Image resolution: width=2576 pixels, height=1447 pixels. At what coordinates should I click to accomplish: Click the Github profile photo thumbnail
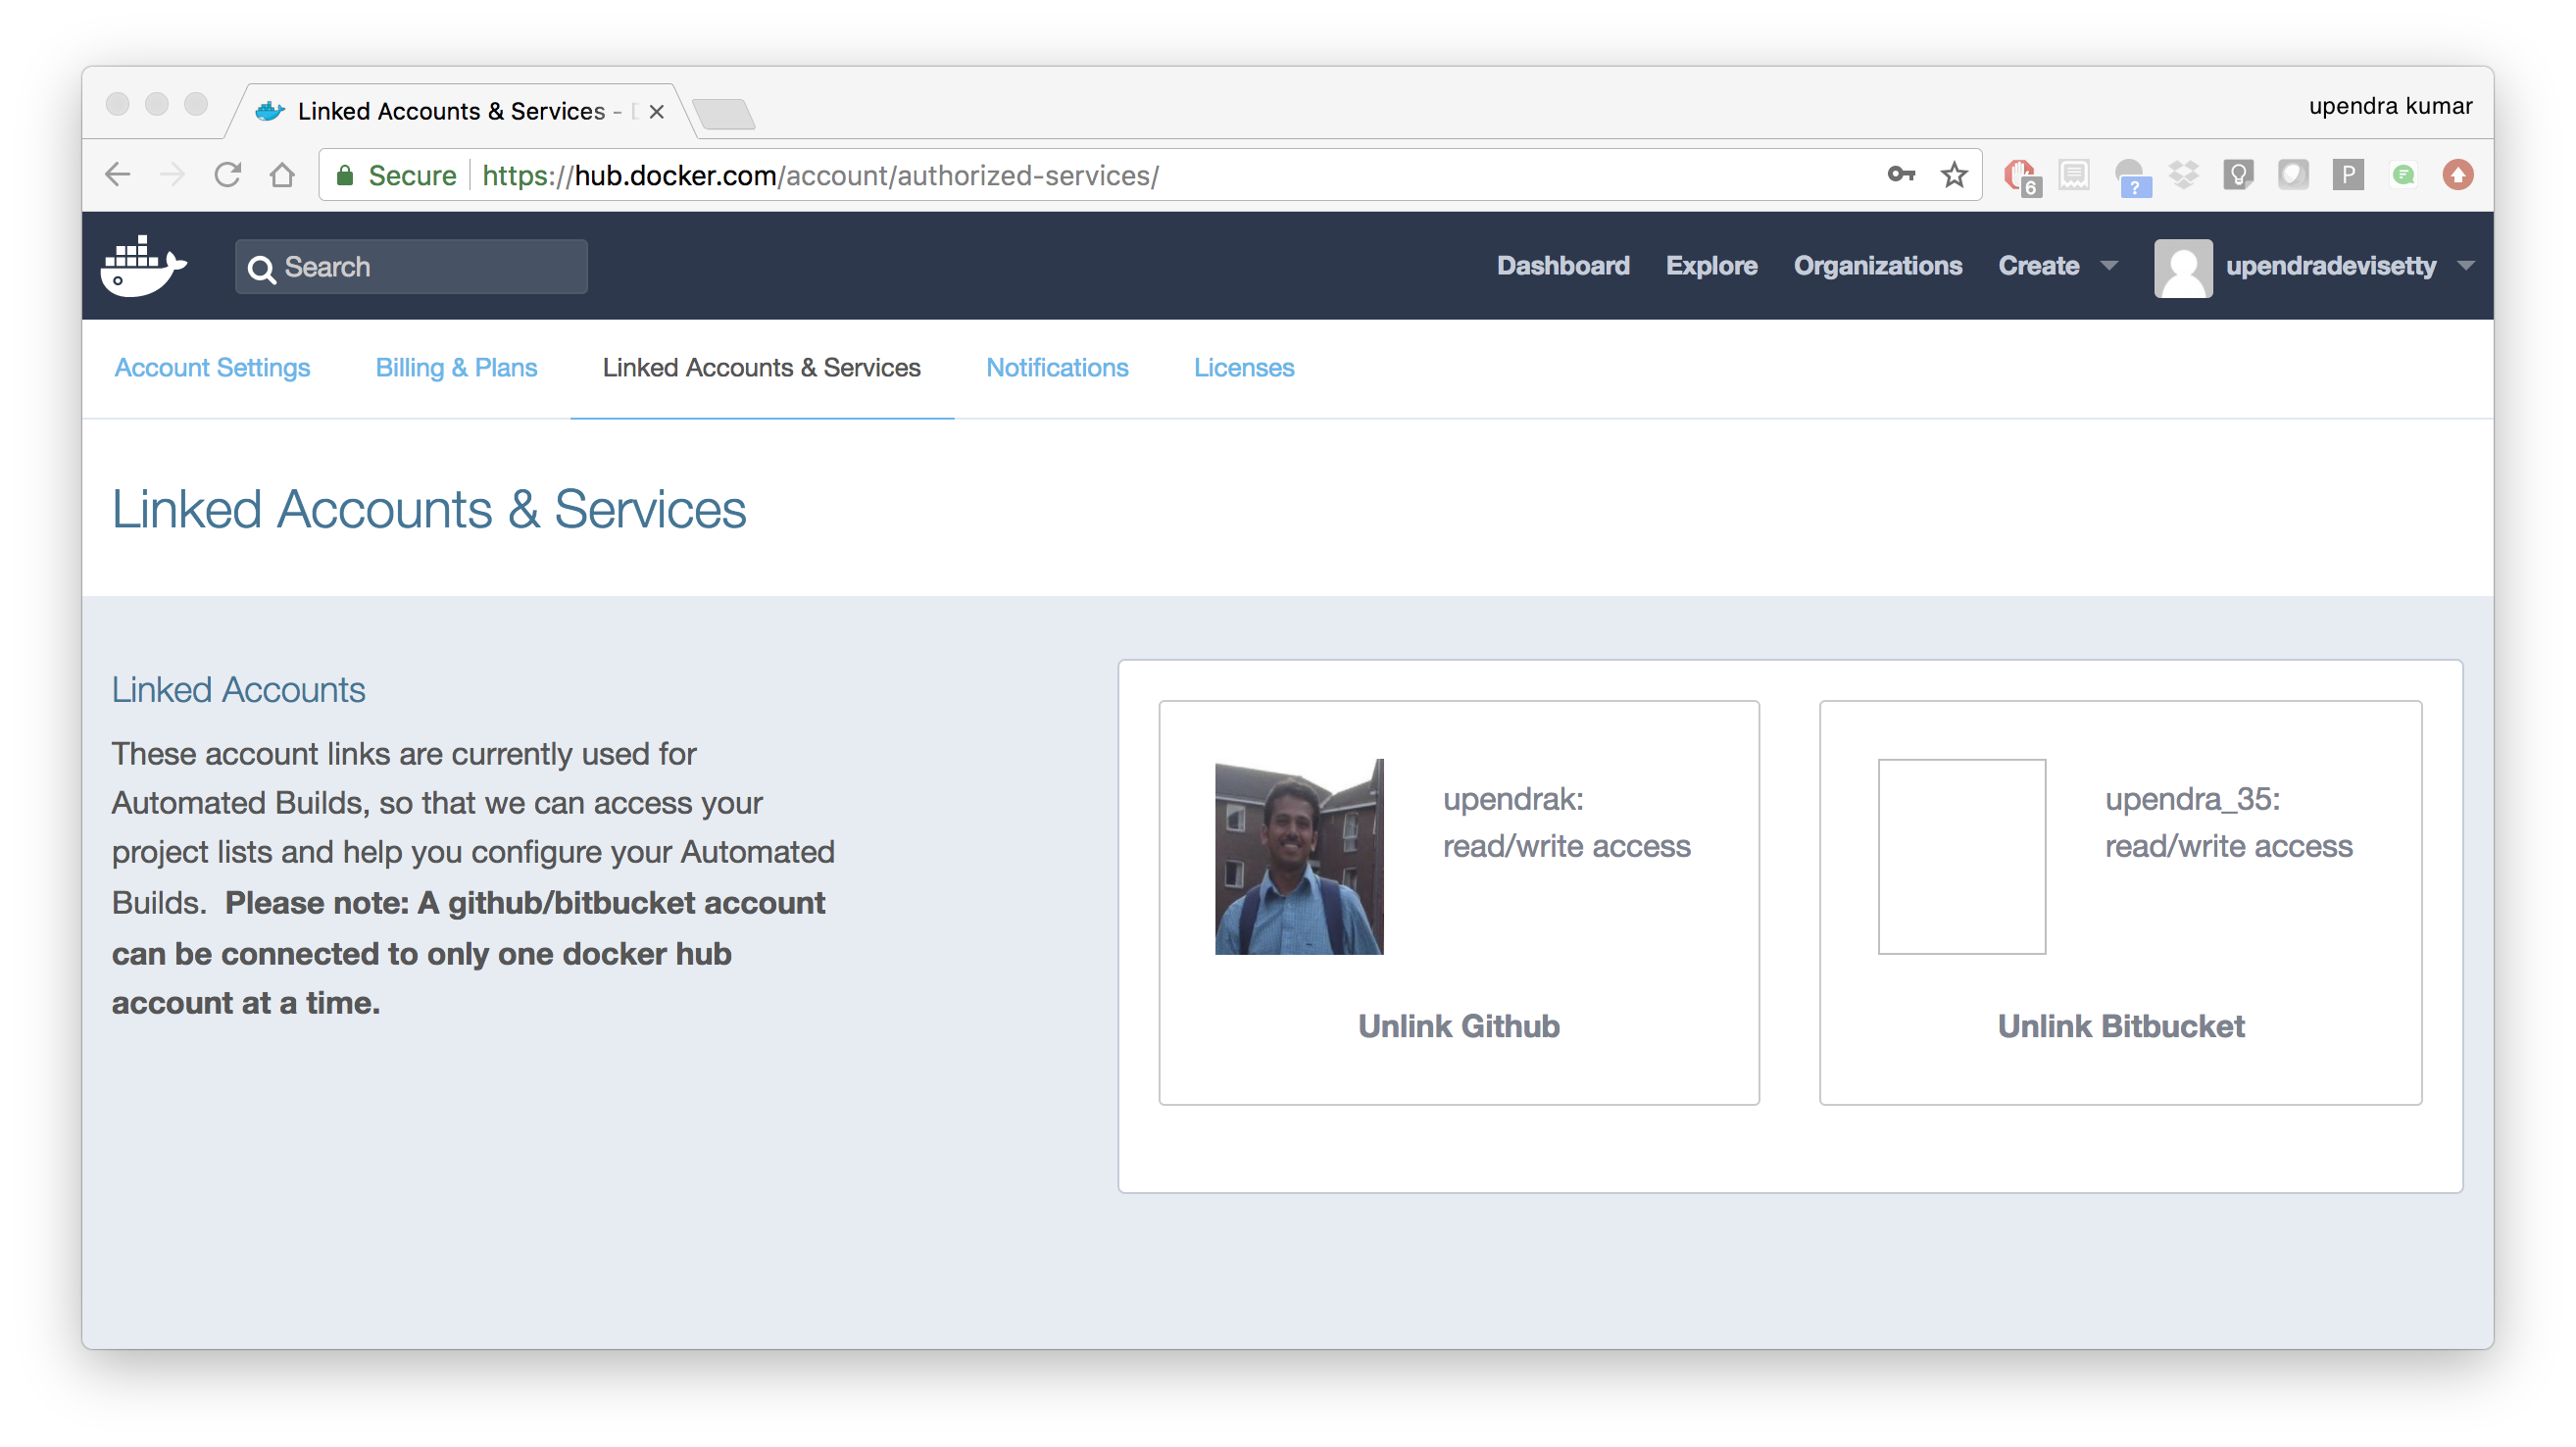point(1299,857)
